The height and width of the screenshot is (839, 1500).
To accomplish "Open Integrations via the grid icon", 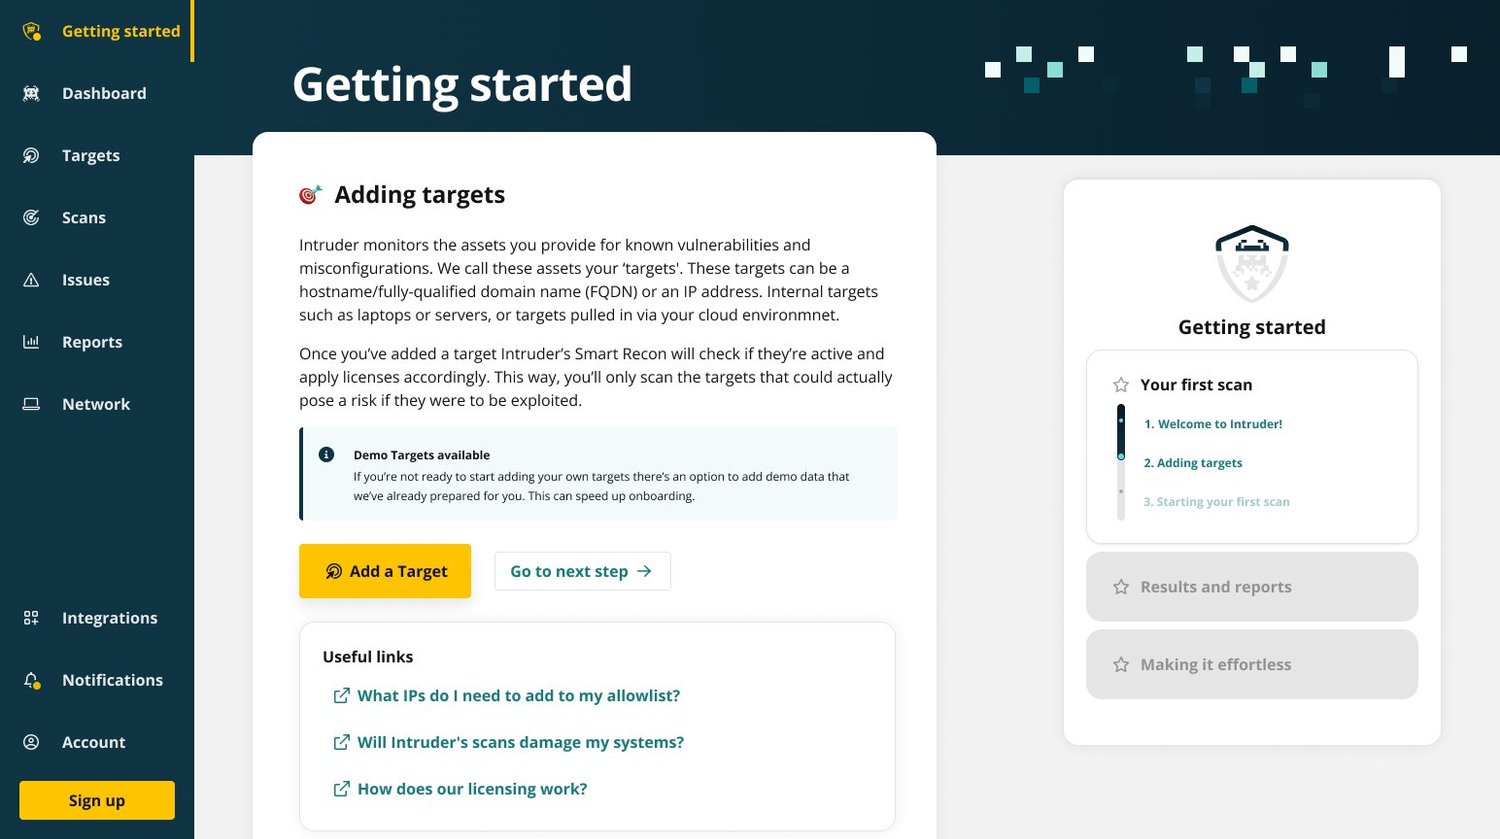I will click(30, 618).
